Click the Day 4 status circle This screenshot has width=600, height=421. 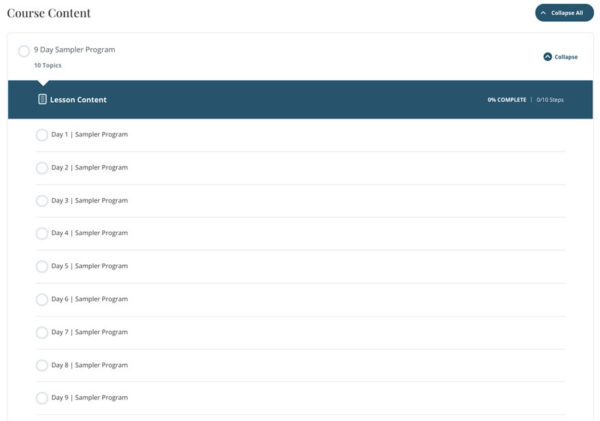click(42, 234)
